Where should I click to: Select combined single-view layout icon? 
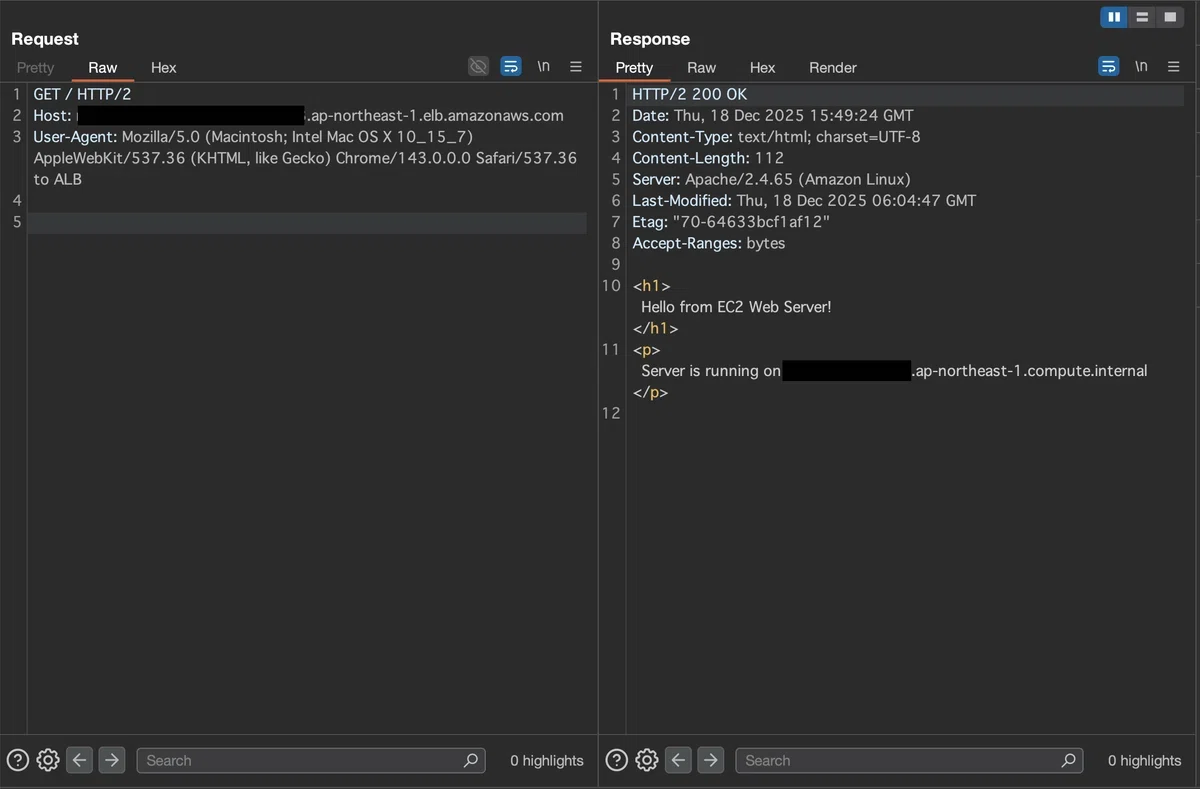coord(1170,17)
